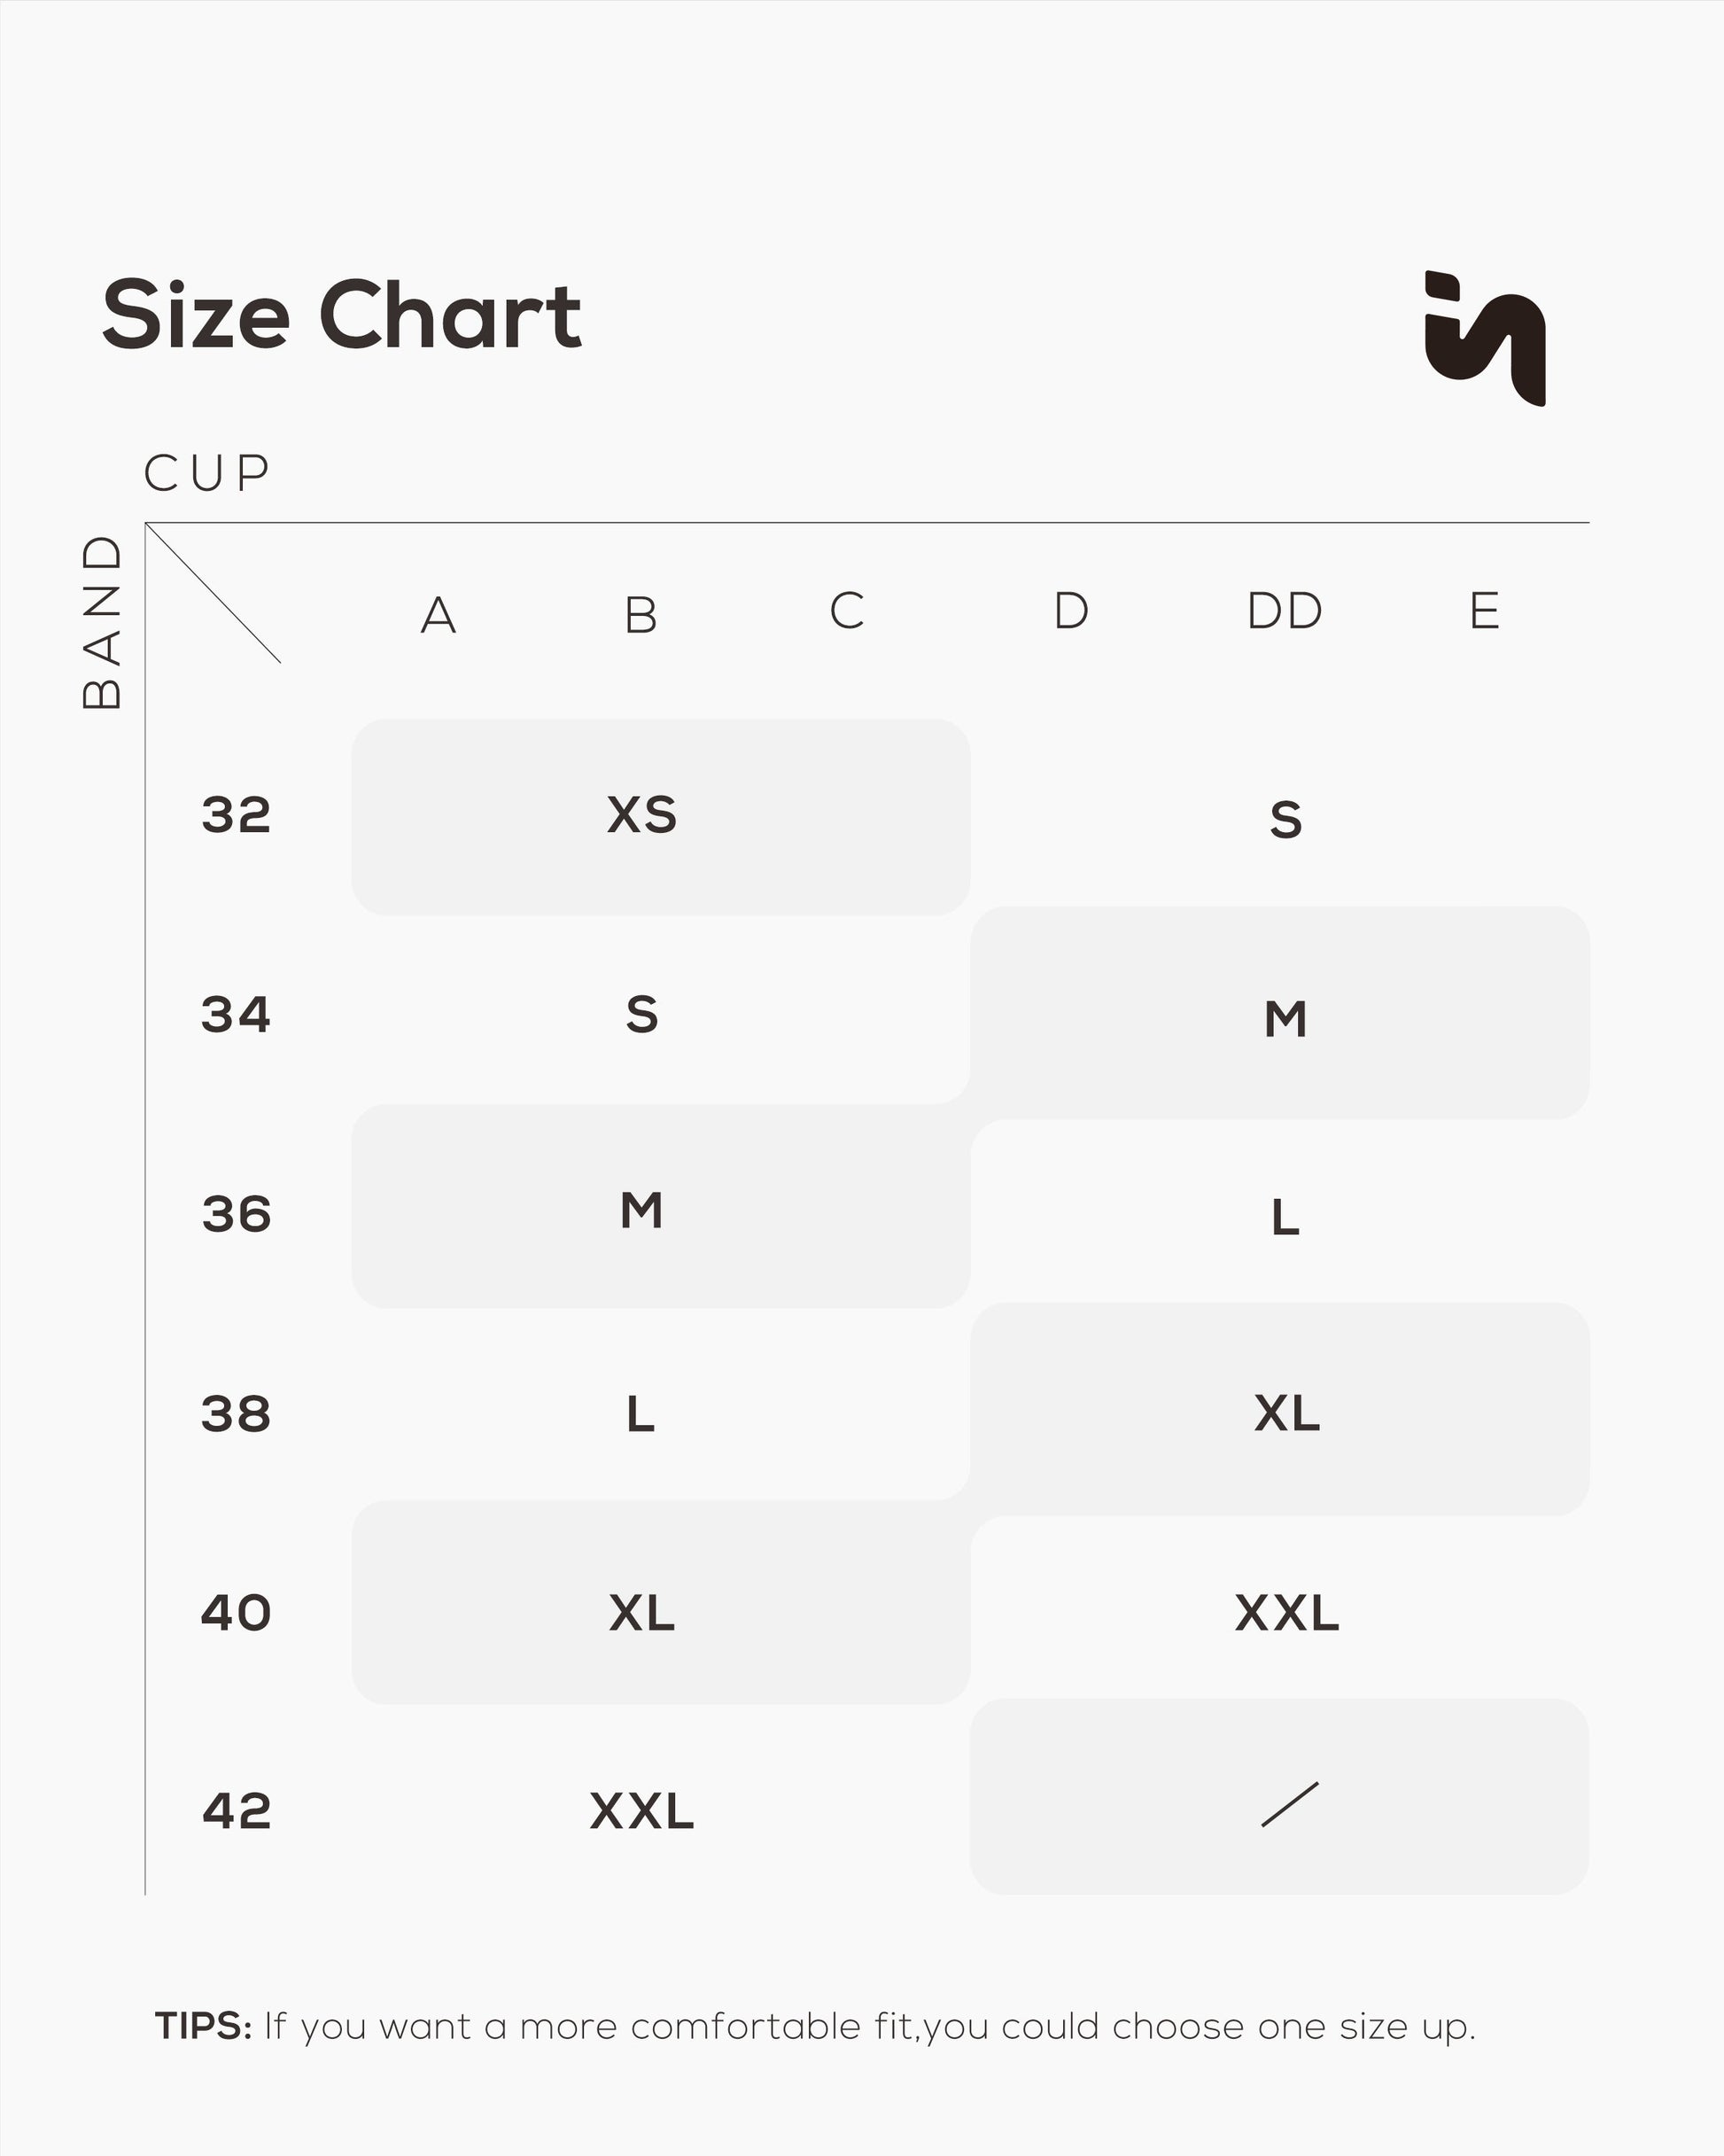
Task: Select cup column header A
Action: 438,615
